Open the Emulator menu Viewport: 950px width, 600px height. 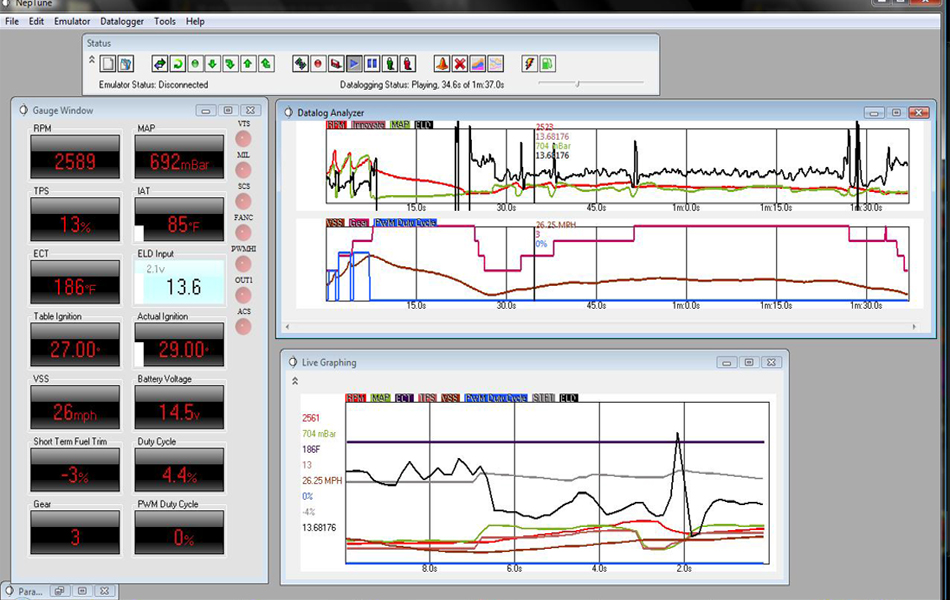(72, 21)
